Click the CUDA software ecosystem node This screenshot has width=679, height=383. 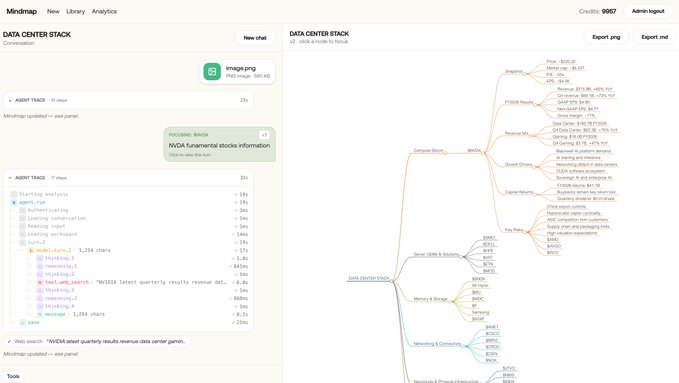580,171
